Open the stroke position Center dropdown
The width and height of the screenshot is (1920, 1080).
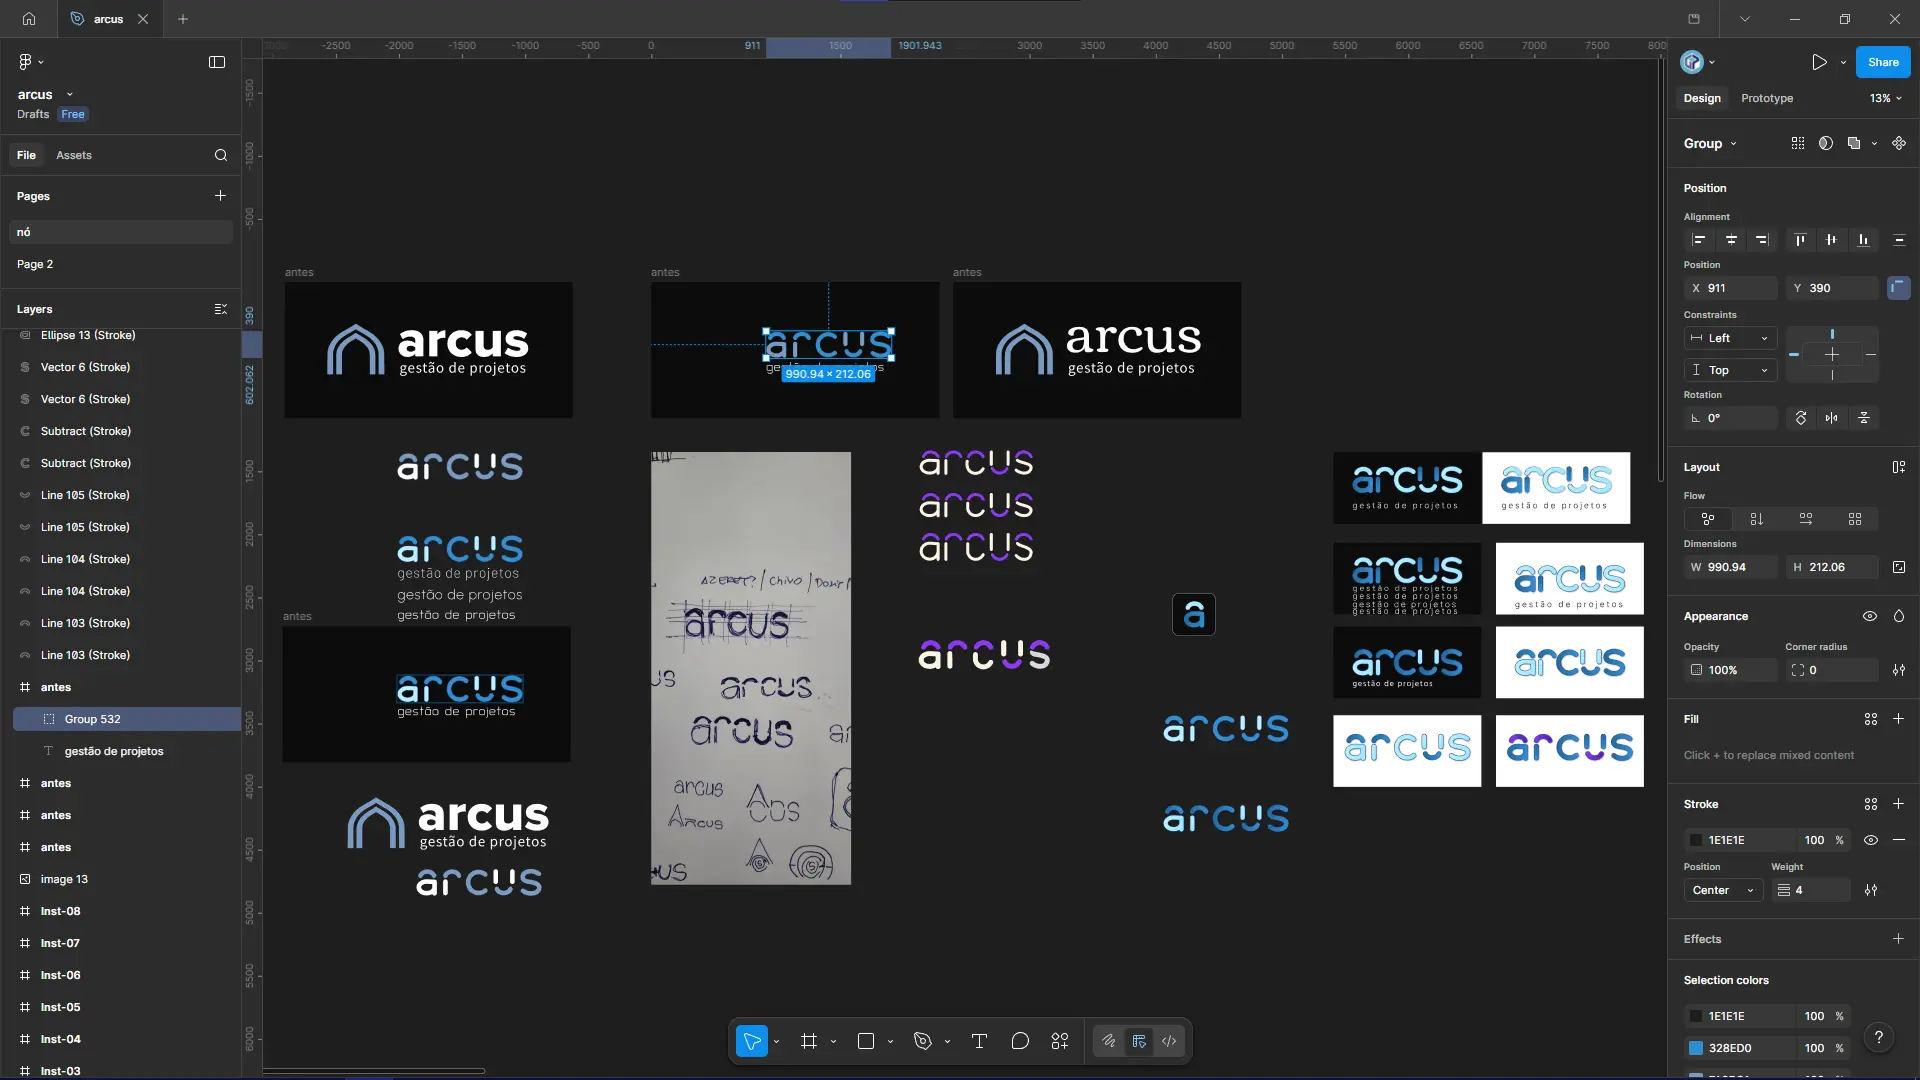tap(1722, 890)
